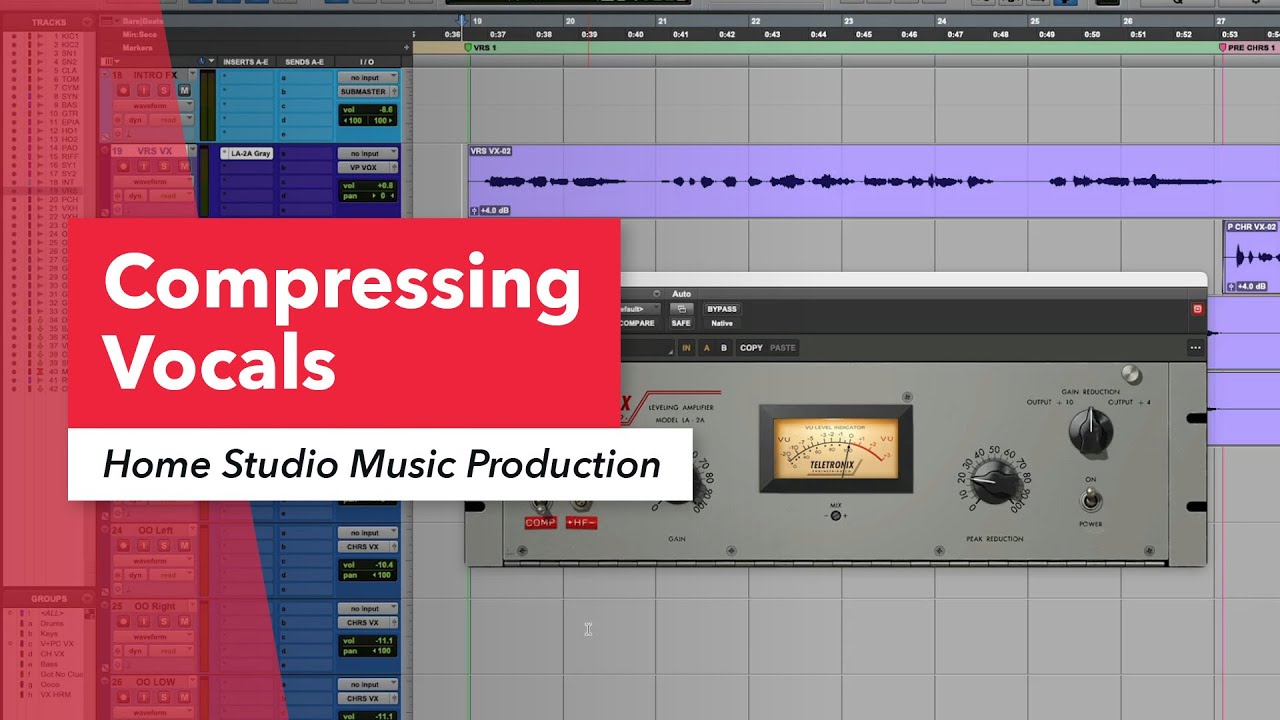1280x720 pixels.
Task: Open VRS VX input selector showing no input
Action: [367, 154]
